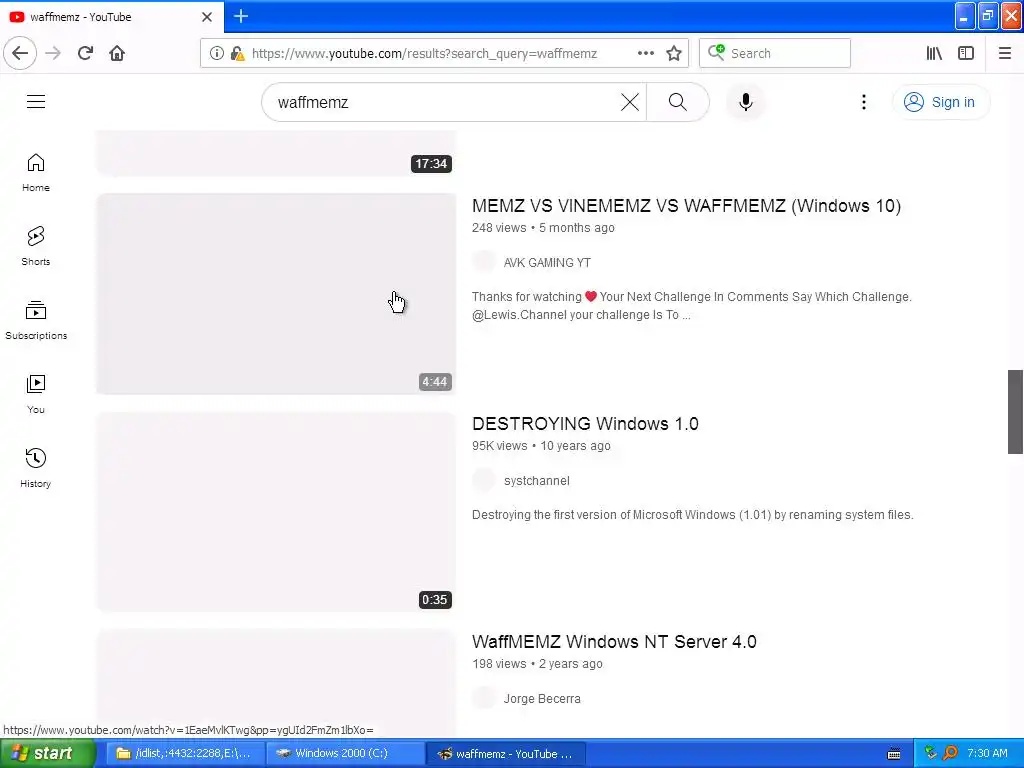Open the DESTROYING Windows 1.0 video title
Image resolution: width=1024 pixels, height=768 pixels.
click(585, 424)
